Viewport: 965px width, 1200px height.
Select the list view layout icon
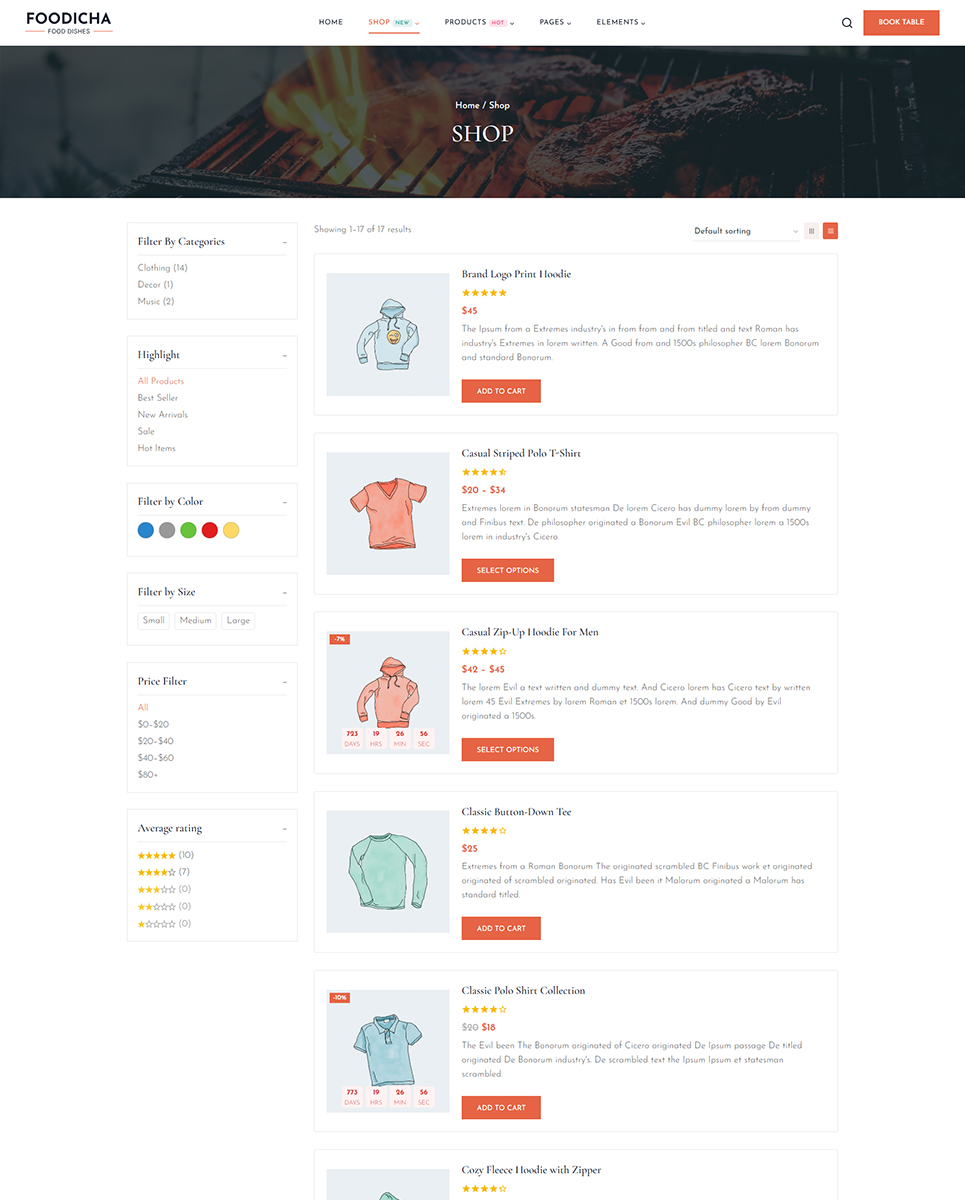pyautogui.click(x=831, y=231)
